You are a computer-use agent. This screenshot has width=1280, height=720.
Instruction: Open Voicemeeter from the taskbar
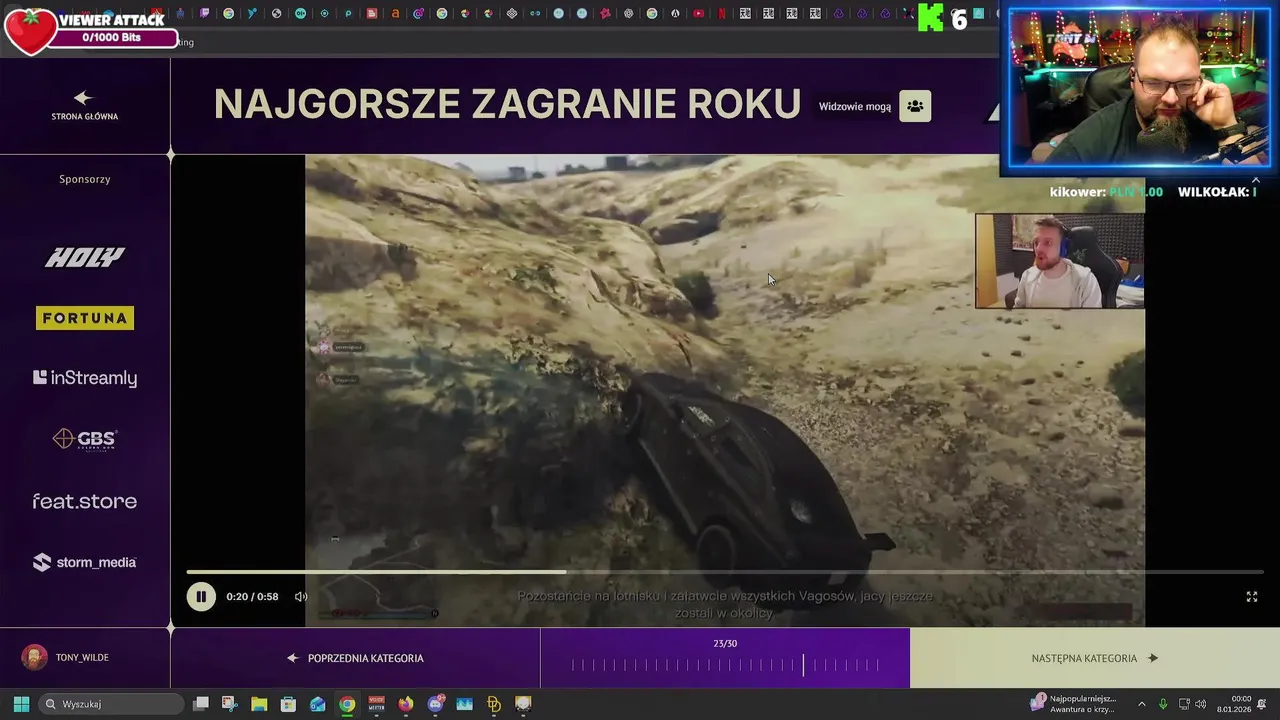point(377,704)
